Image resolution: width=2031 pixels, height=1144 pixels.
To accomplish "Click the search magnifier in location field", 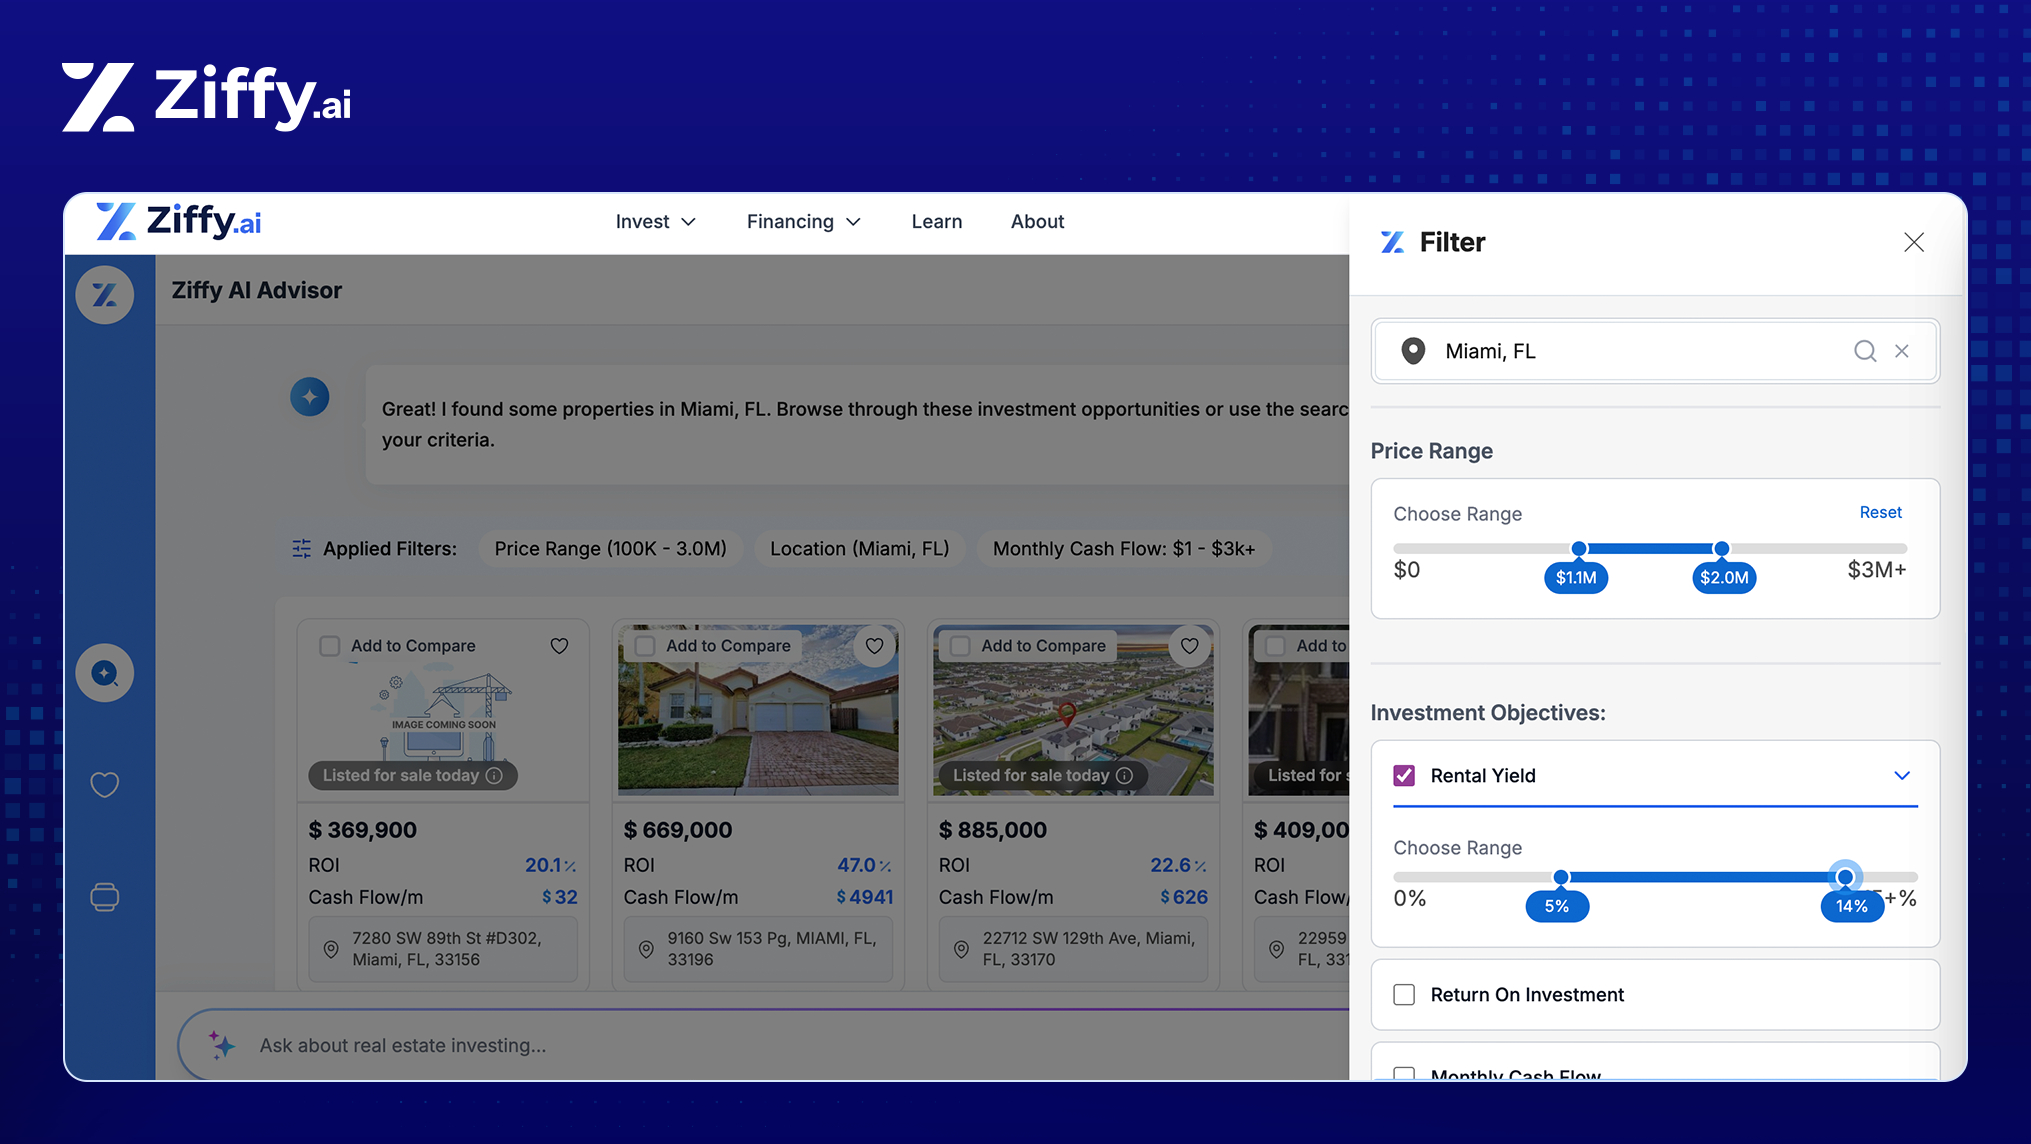I will pyautogui.click(x=1865, y=351).
